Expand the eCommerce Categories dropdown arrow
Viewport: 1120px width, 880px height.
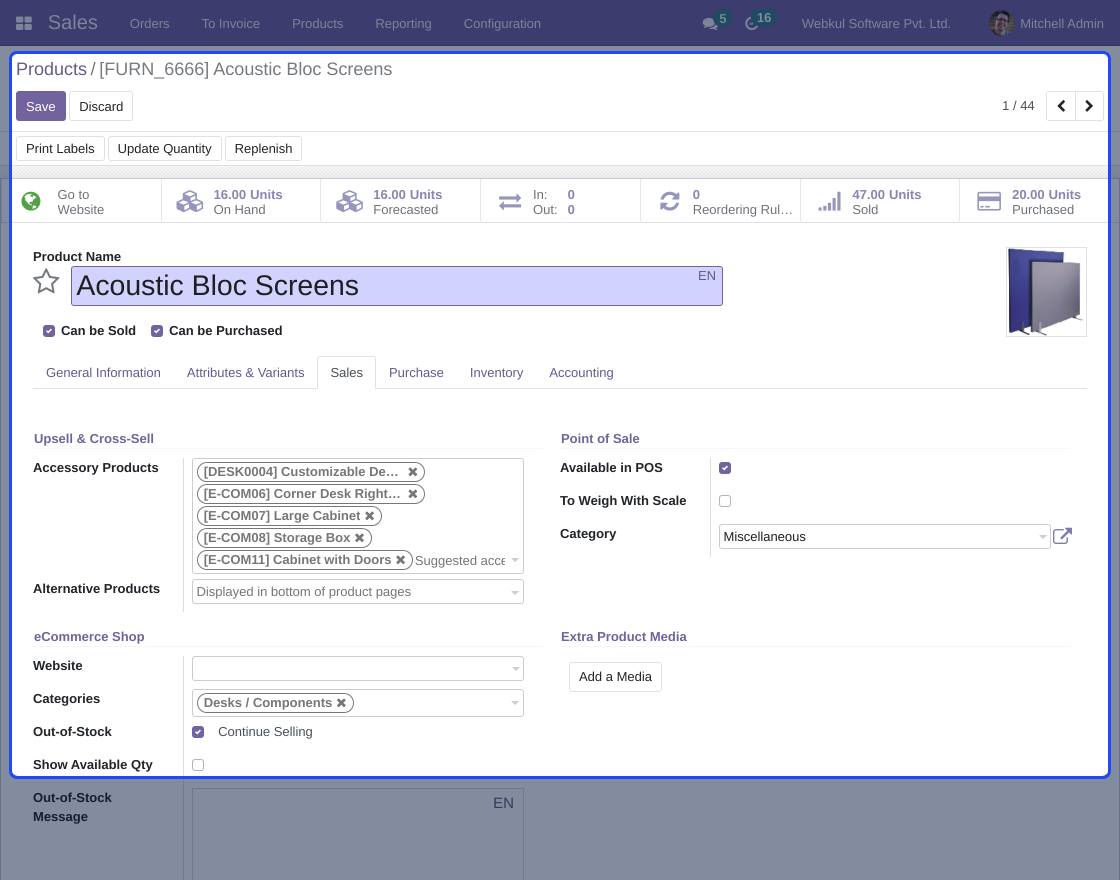[515, 703]
